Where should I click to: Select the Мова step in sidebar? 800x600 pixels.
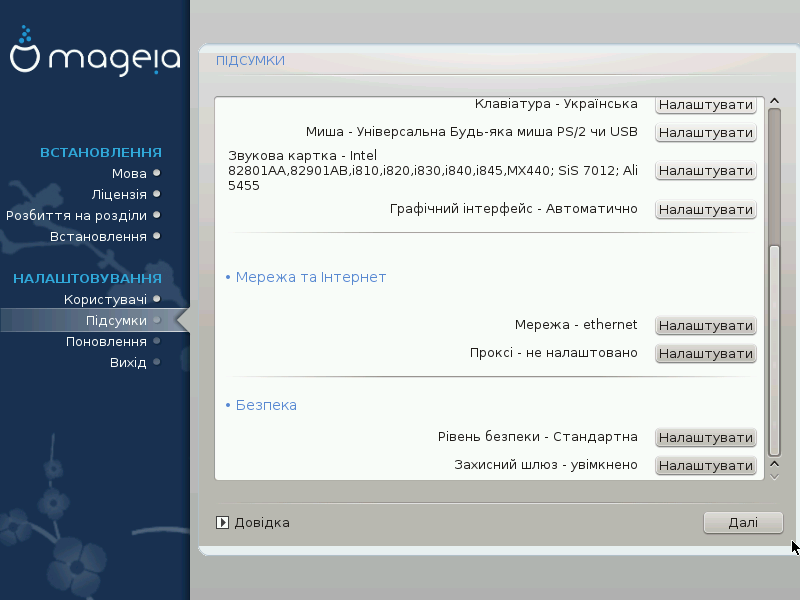coord(129,173)
